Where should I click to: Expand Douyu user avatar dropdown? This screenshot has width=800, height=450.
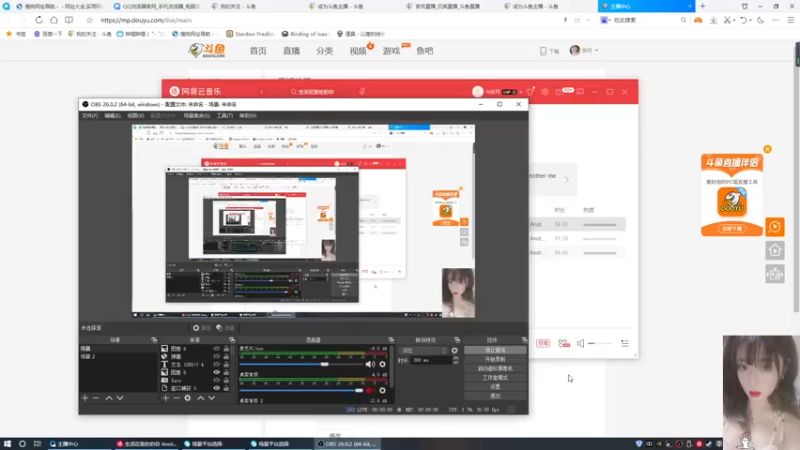pyautogui.click(x=596, y=51)
